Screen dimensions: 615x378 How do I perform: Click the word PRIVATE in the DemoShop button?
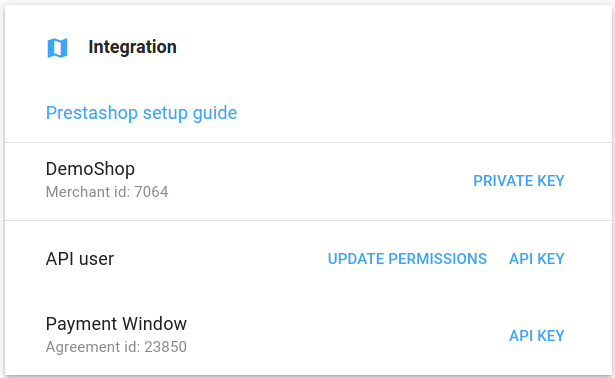click(x=503, y=181)
